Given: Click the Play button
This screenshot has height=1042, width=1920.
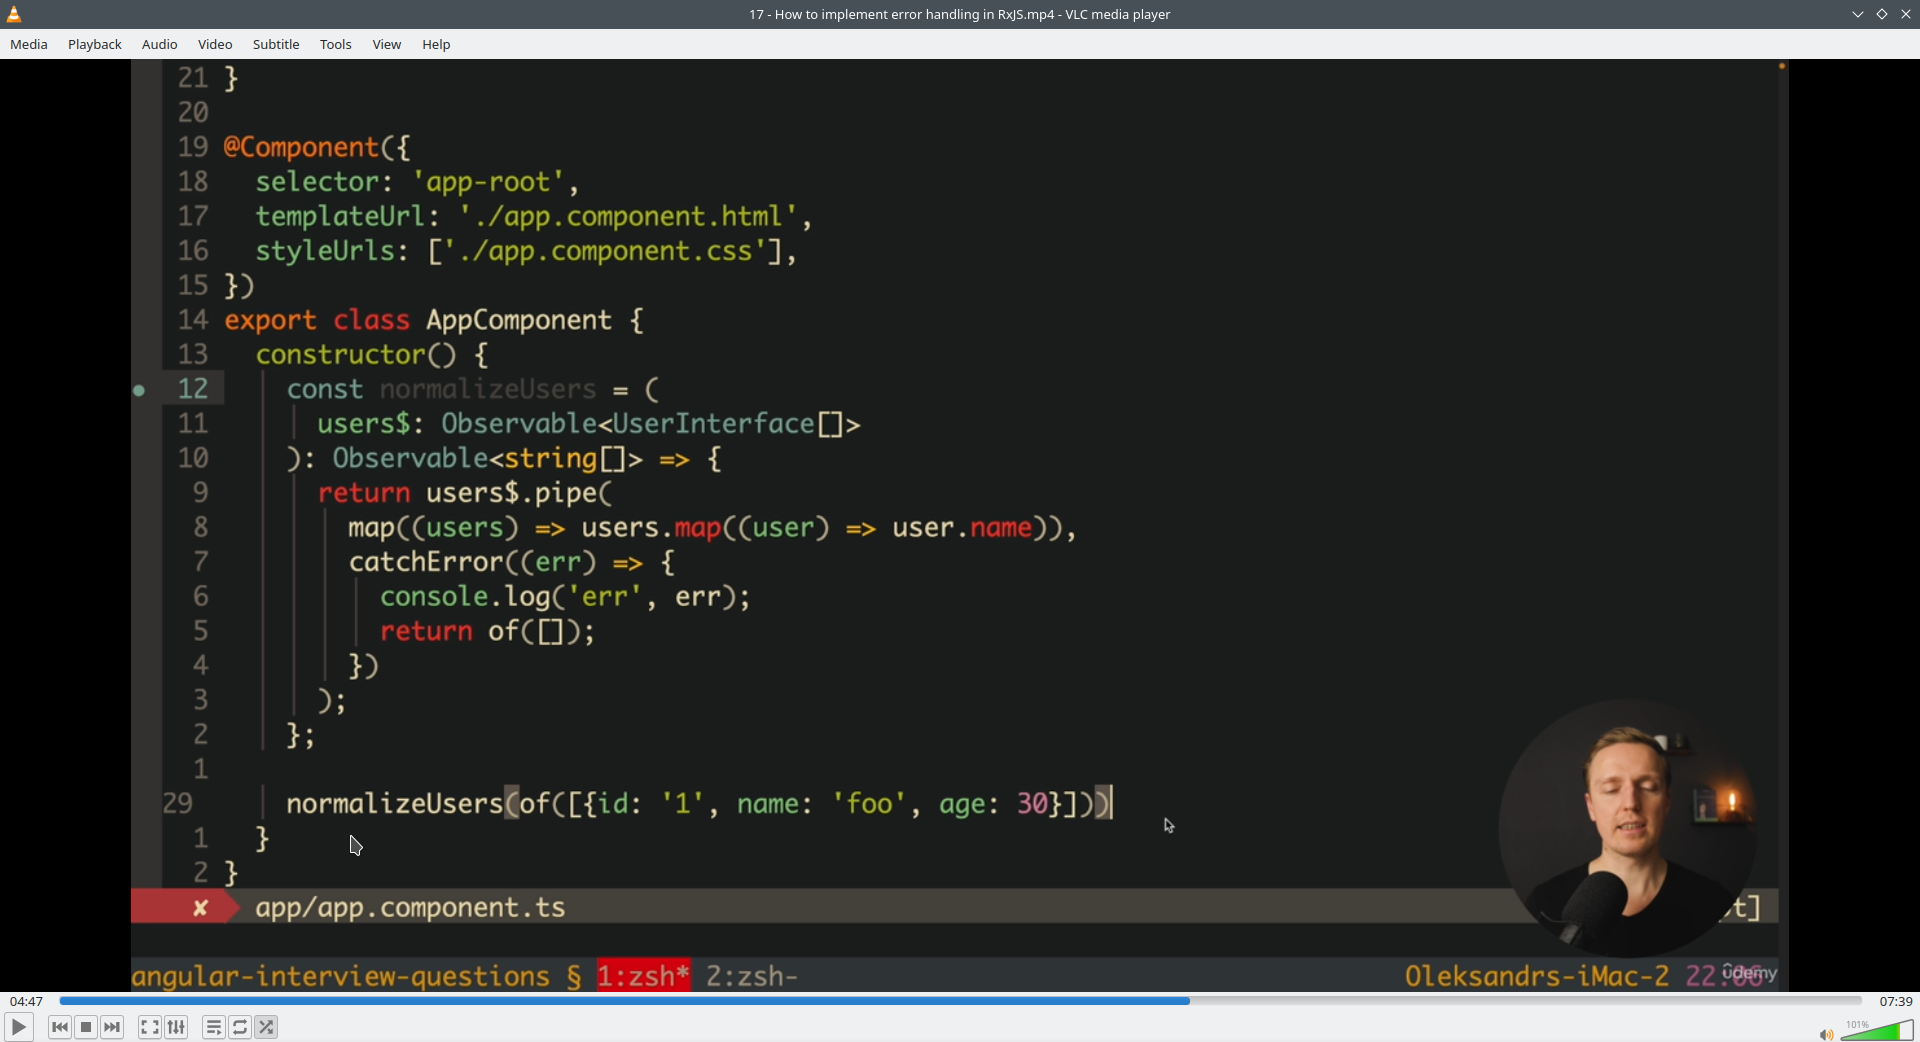Looking at the screenshot, I should [x=18, y=1027].
